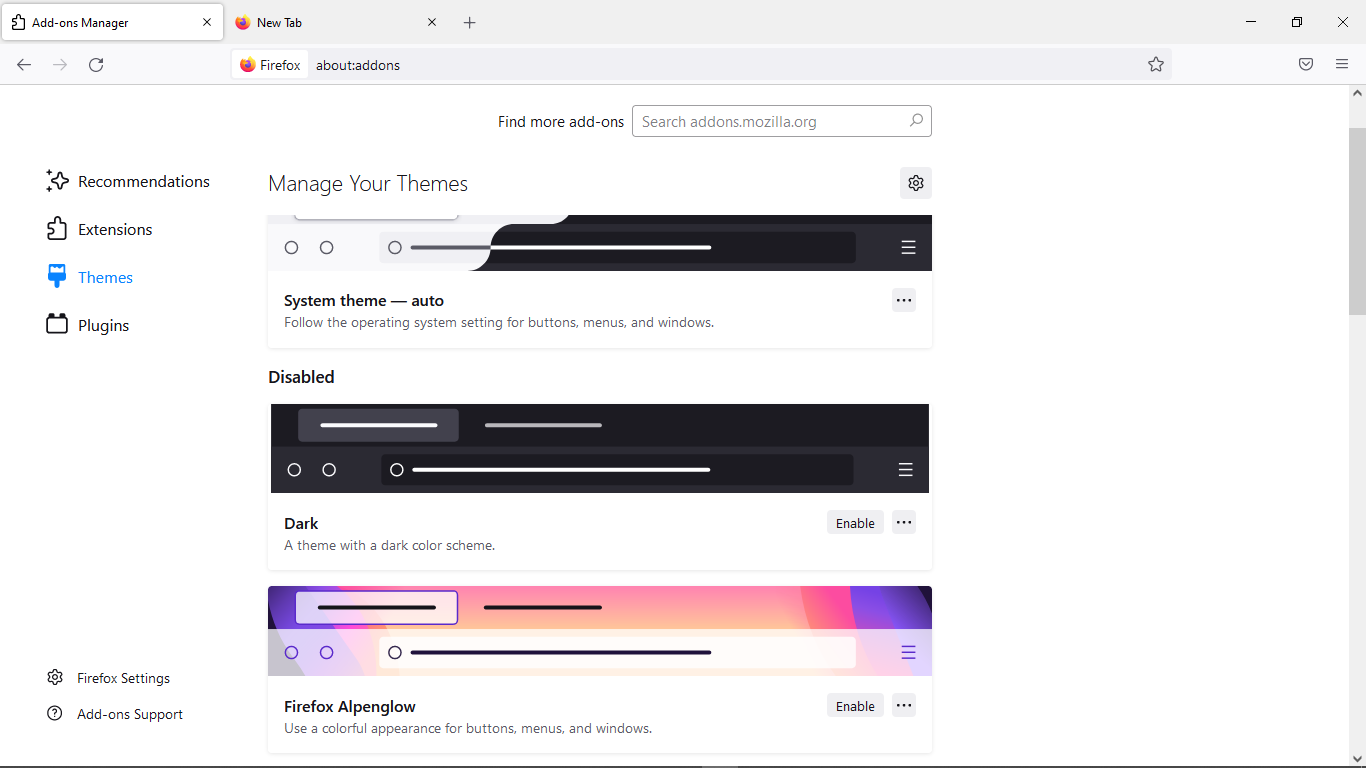Image resolution: width=1366 pixels, height=768 pixels.
Task: Click the Plugins block icon
Action: (57, 325)
